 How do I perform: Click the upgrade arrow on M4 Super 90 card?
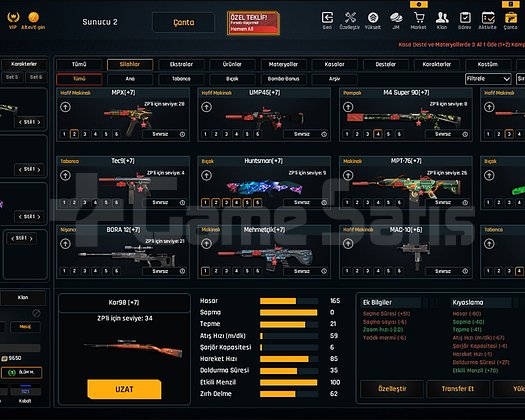pos(348,107)
